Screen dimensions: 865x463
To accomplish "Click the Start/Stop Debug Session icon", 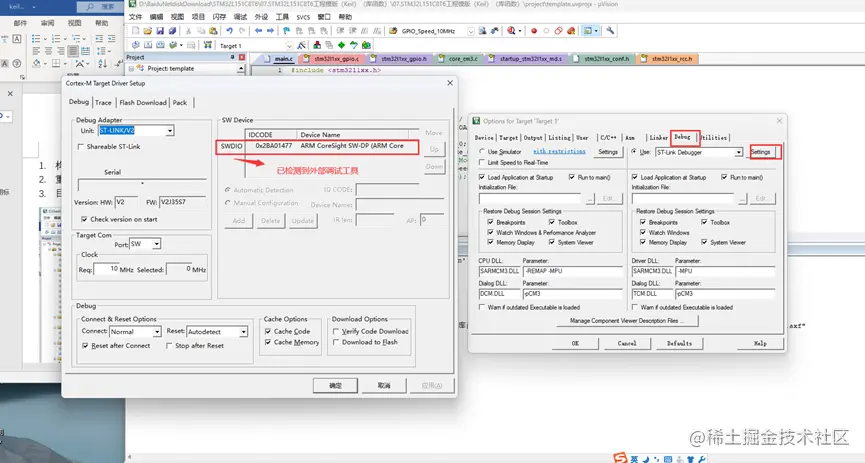I will pos(511,31).
